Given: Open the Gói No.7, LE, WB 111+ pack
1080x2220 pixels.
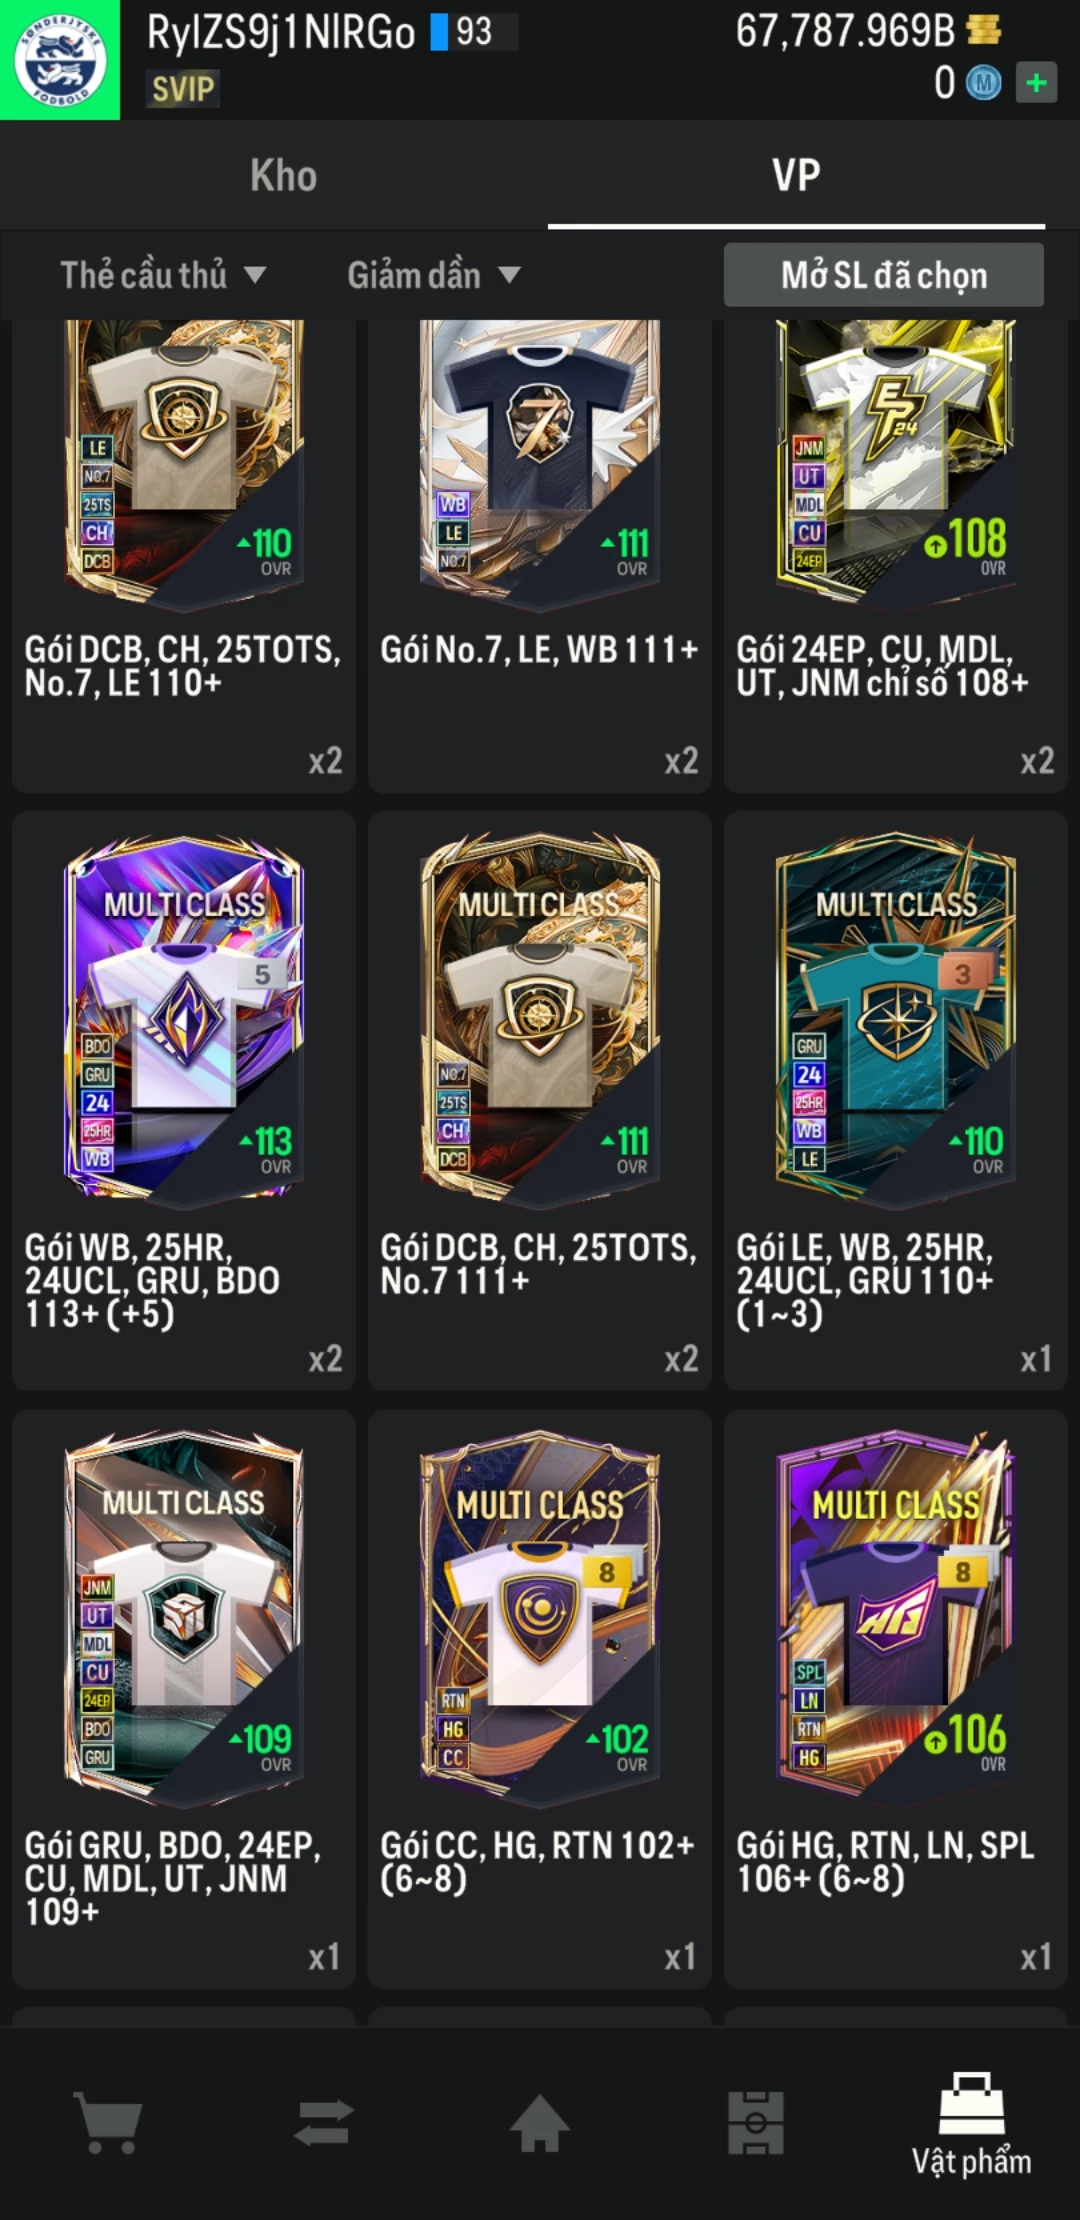Looking at the screenshot, I should [x=540, y=555].
